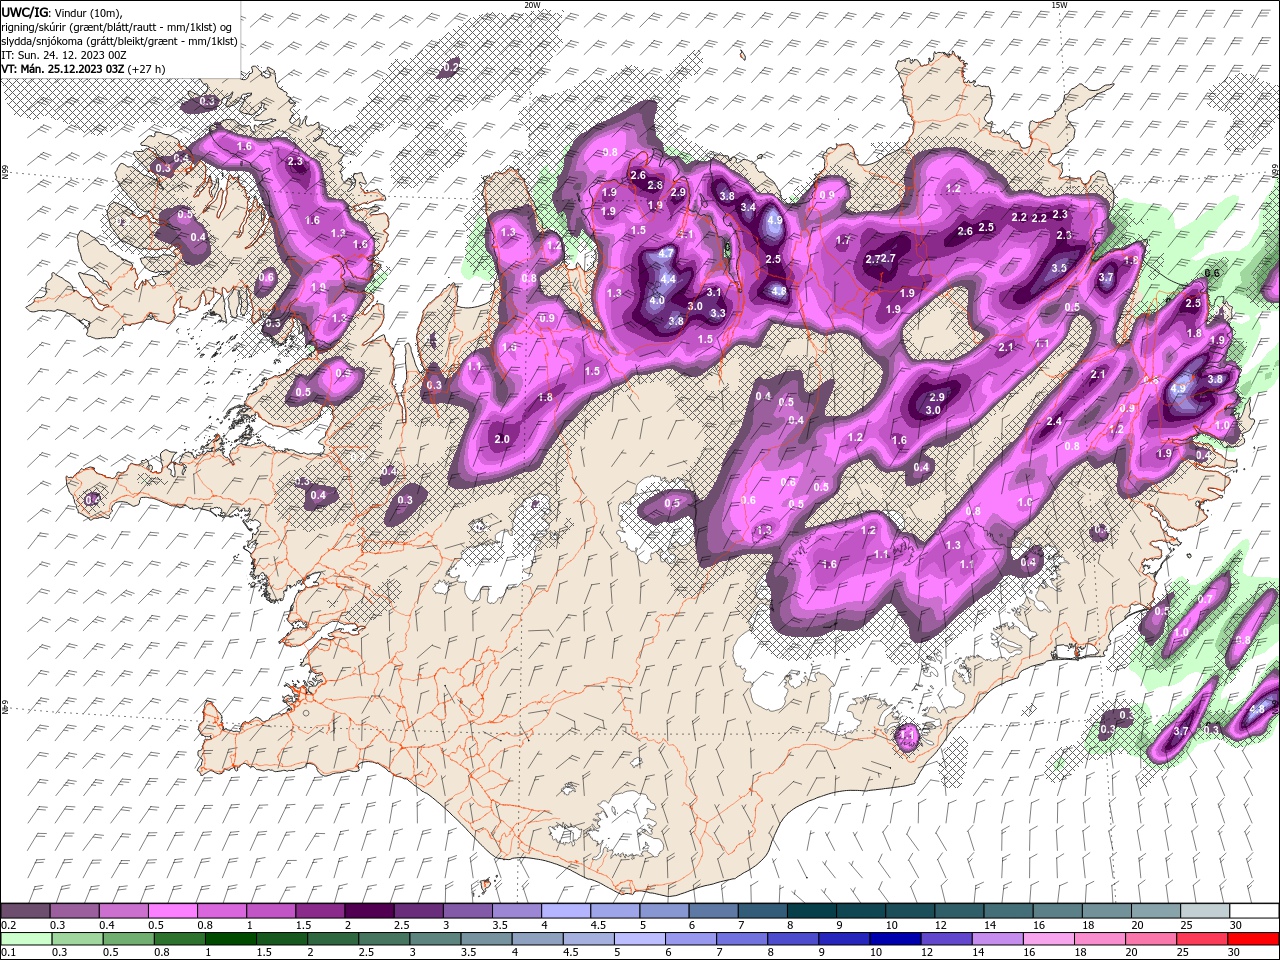
Task: Click the bright pink snow swatch between 0.5 and 0.8
Action: [x=172, y=911]
